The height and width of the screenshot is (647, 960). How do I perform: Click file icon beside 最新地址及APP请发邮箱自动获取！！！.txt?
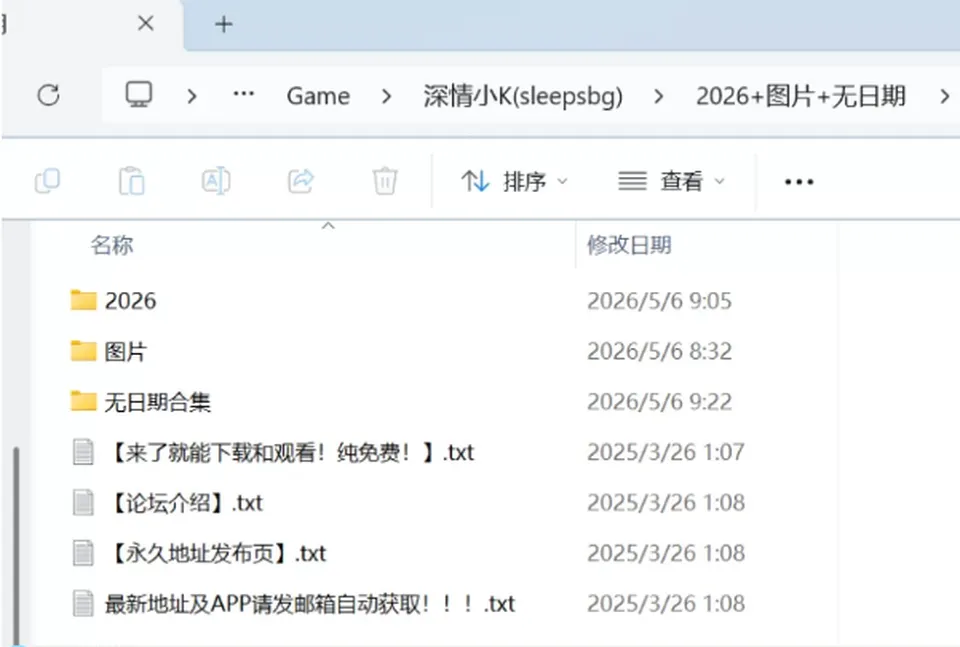click(x=83, y=604)
